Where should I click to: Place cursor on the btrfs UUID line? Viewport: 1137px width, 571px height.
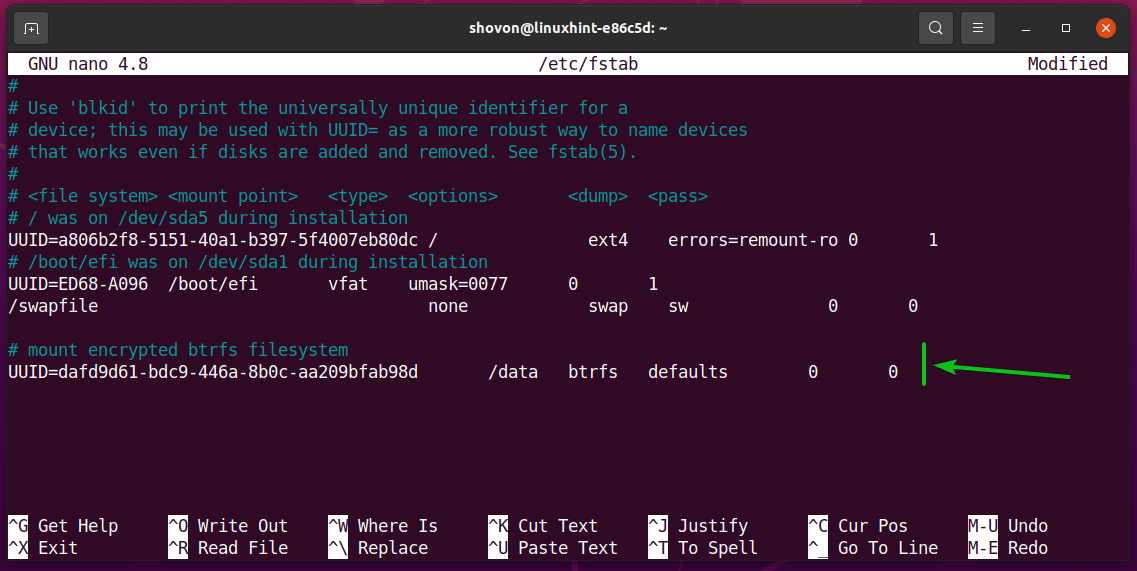pyautogui.click(x=212, y=372)
